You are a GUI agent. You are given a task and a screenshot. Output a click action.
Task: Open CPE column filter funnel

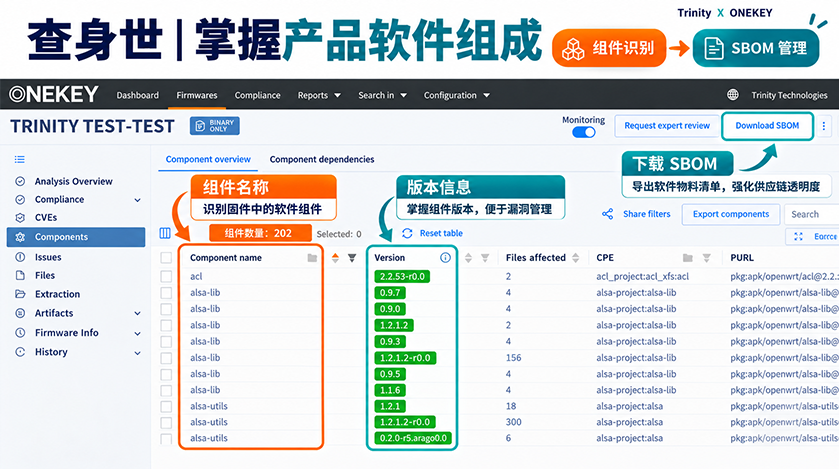click(706, 258)
